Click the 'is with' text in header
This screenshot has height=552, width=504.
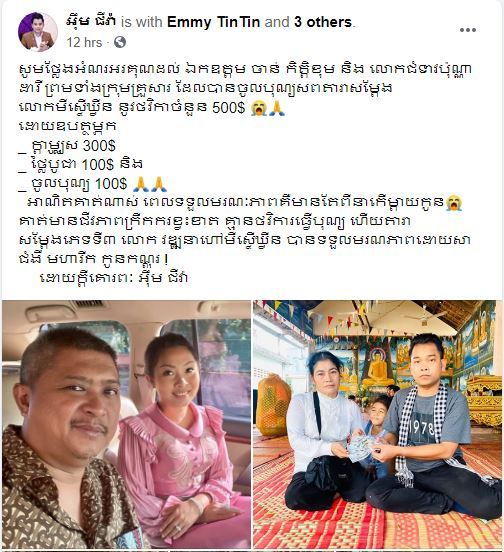point(141,22)
